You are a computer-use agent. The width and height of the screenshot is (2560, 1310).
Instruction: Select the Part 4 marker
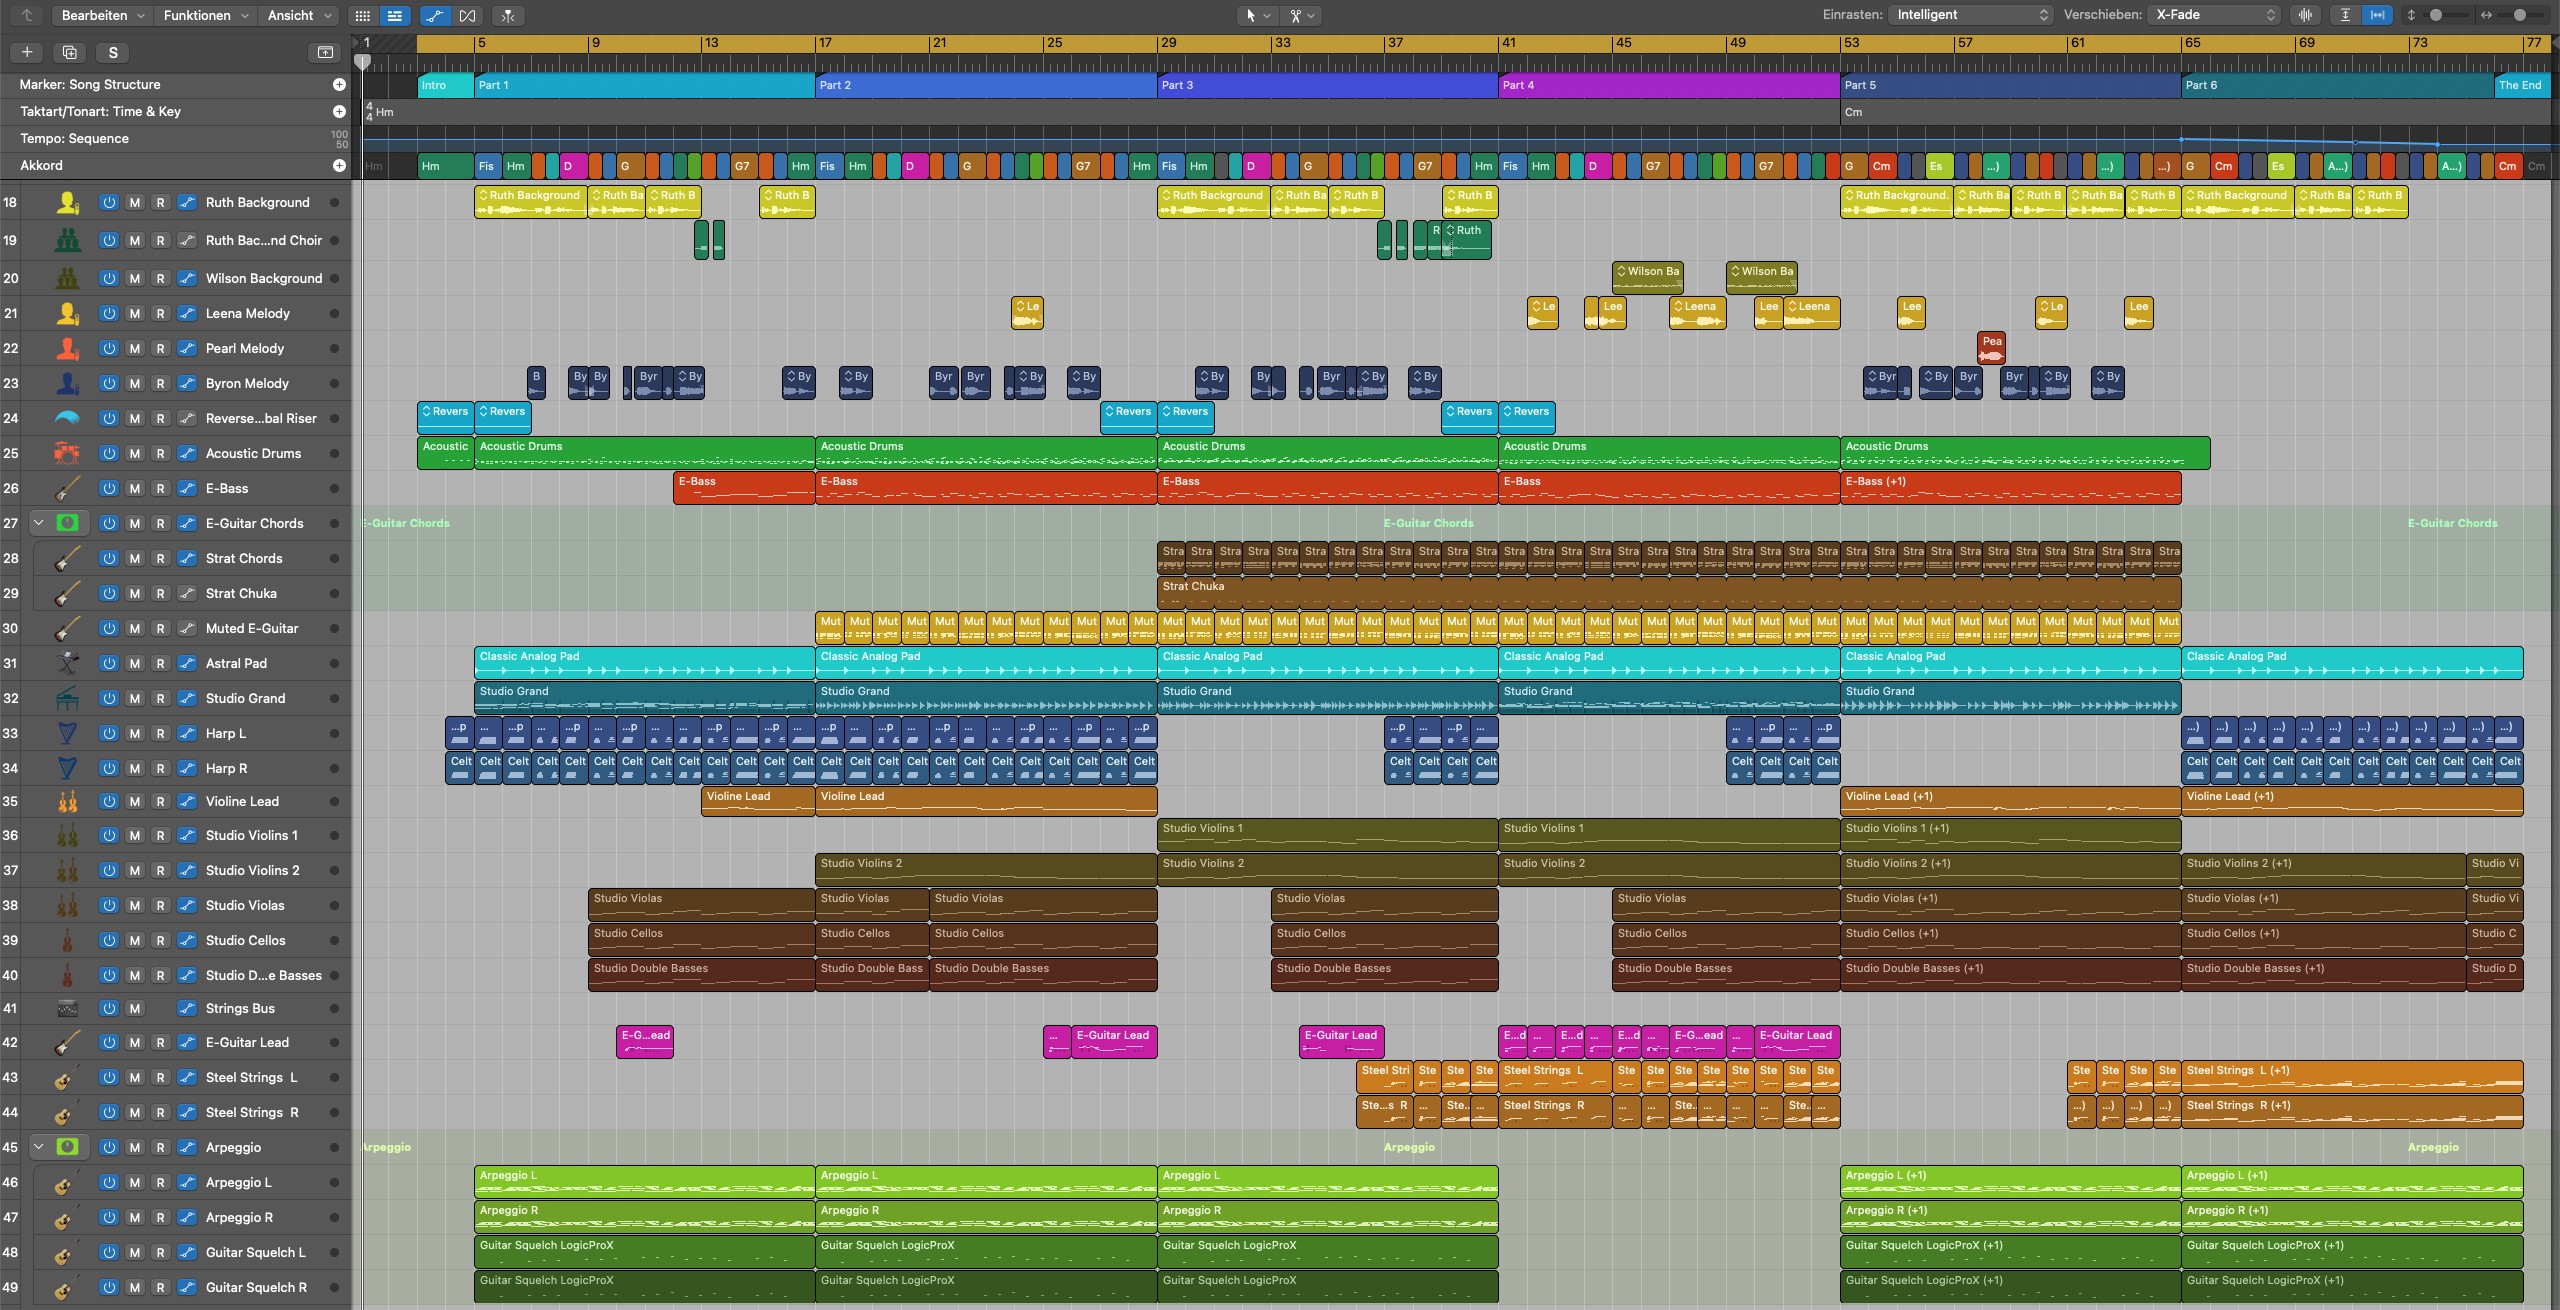(1669, 85)
